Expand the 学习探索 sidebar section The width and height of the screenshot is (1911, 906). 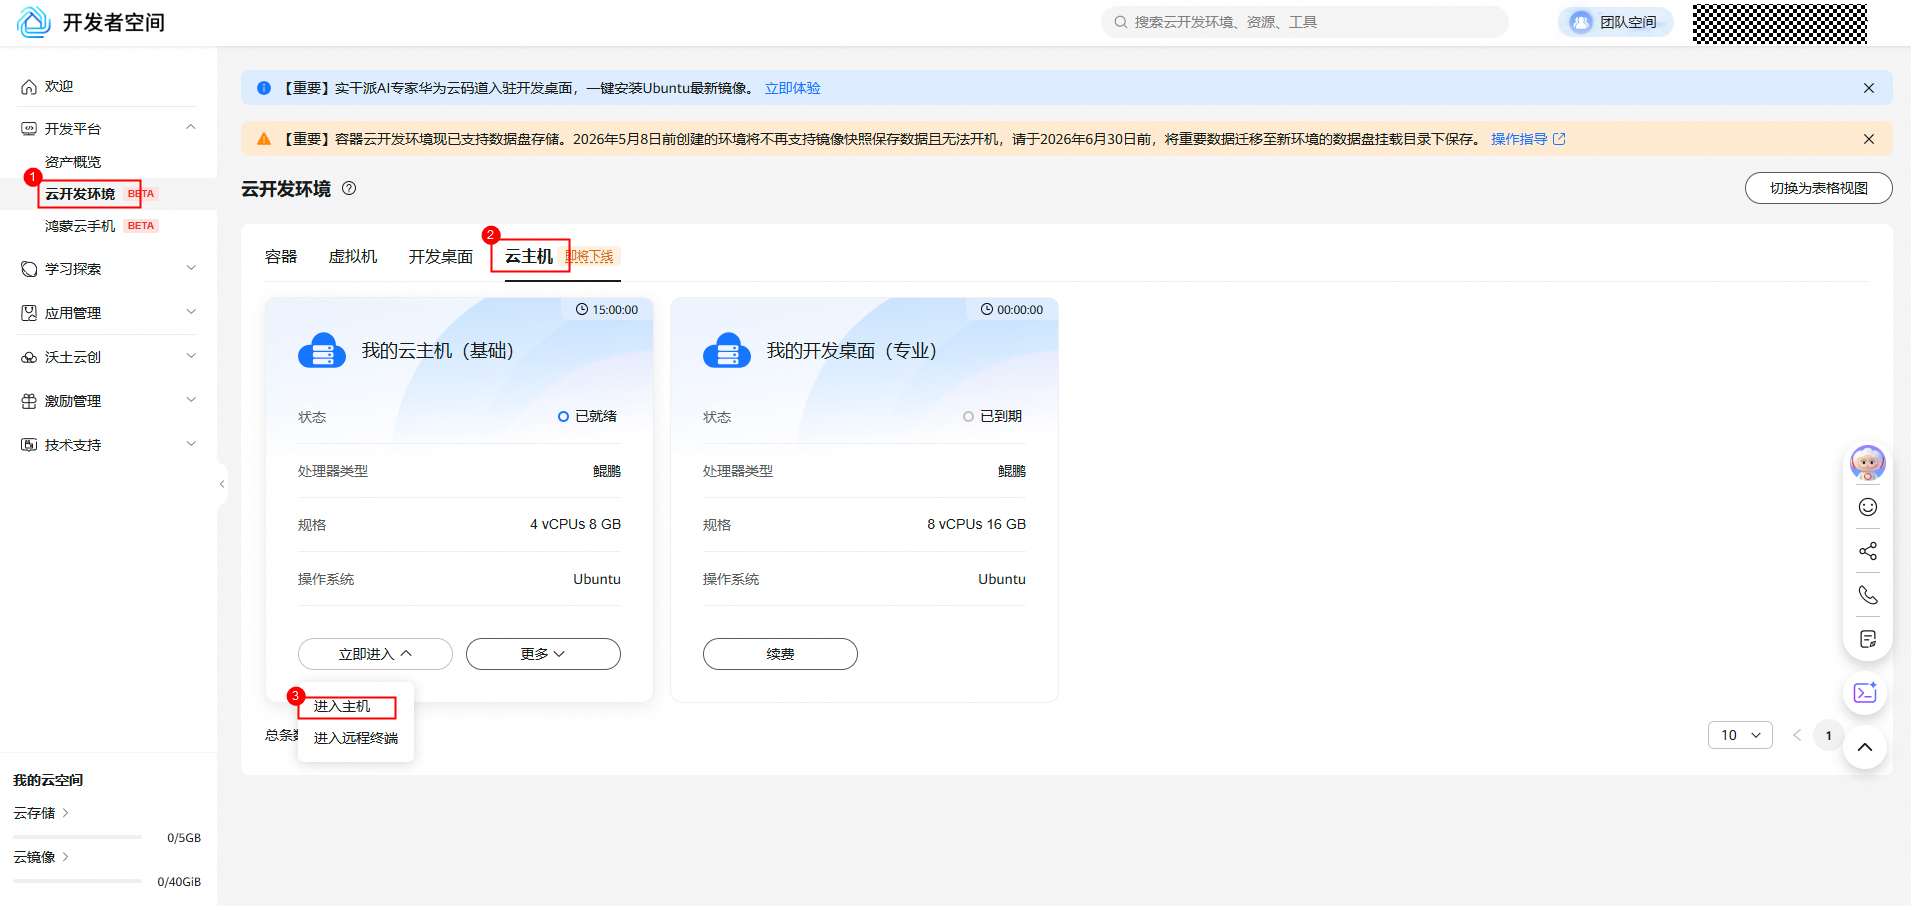tap(191, 268)
